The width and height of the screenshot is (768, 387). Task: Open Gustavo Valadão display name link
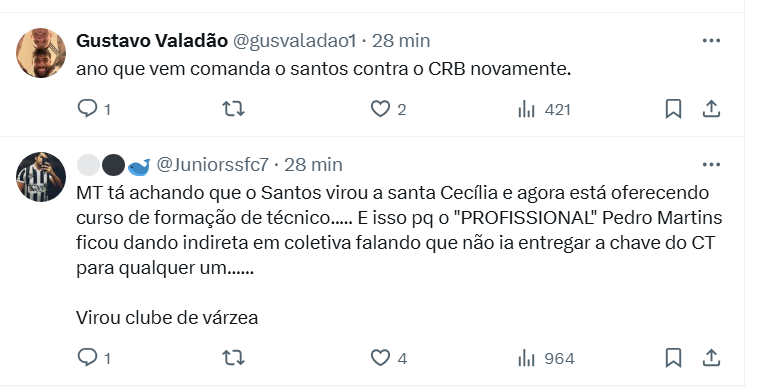[152, 41]
